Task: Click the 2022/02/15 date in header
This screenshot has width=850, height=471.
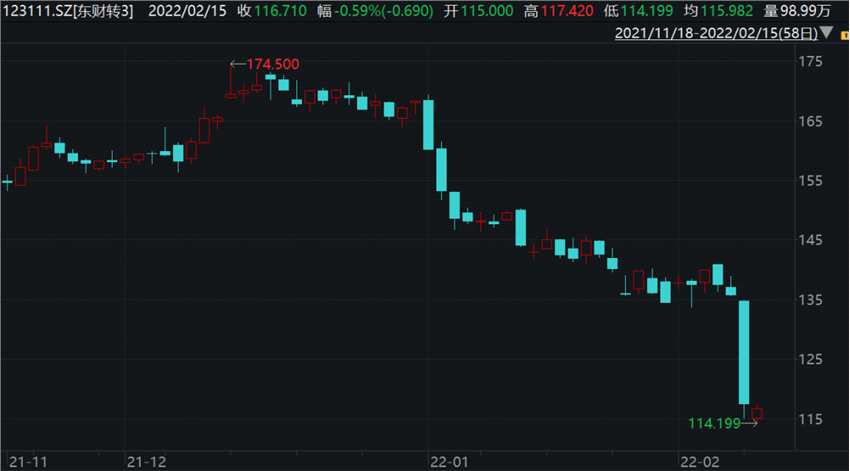Action: 188,10
